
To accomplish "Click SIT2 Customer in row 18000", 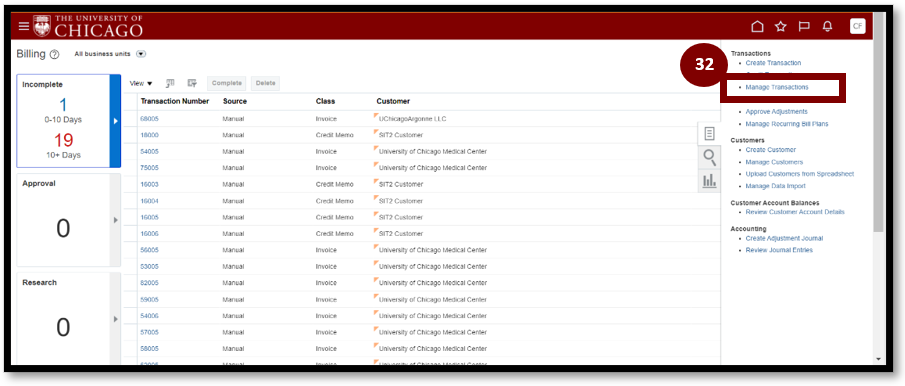I will point(401,135).
